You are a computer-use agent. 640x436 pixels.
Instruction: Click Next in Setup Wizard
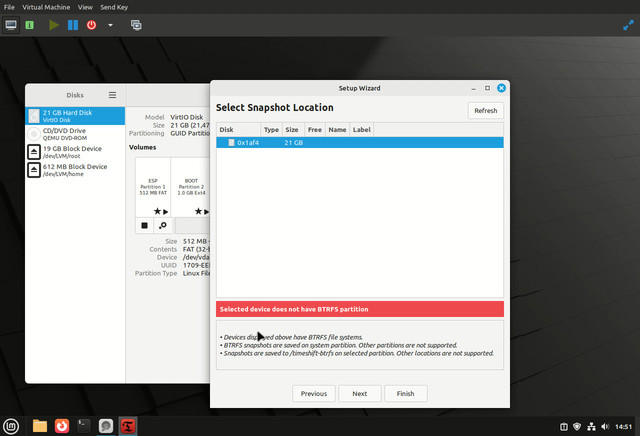tap(360, 394)
